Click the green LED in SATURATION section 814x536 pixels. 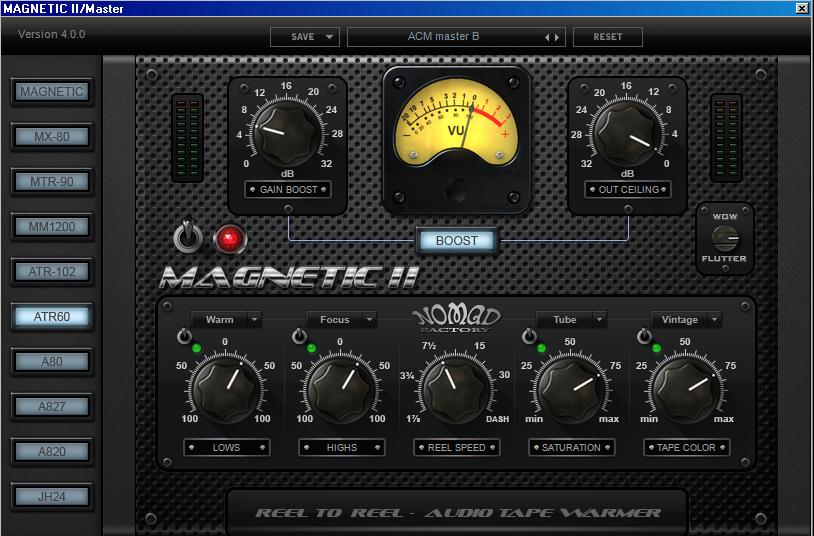coord(541,348)
